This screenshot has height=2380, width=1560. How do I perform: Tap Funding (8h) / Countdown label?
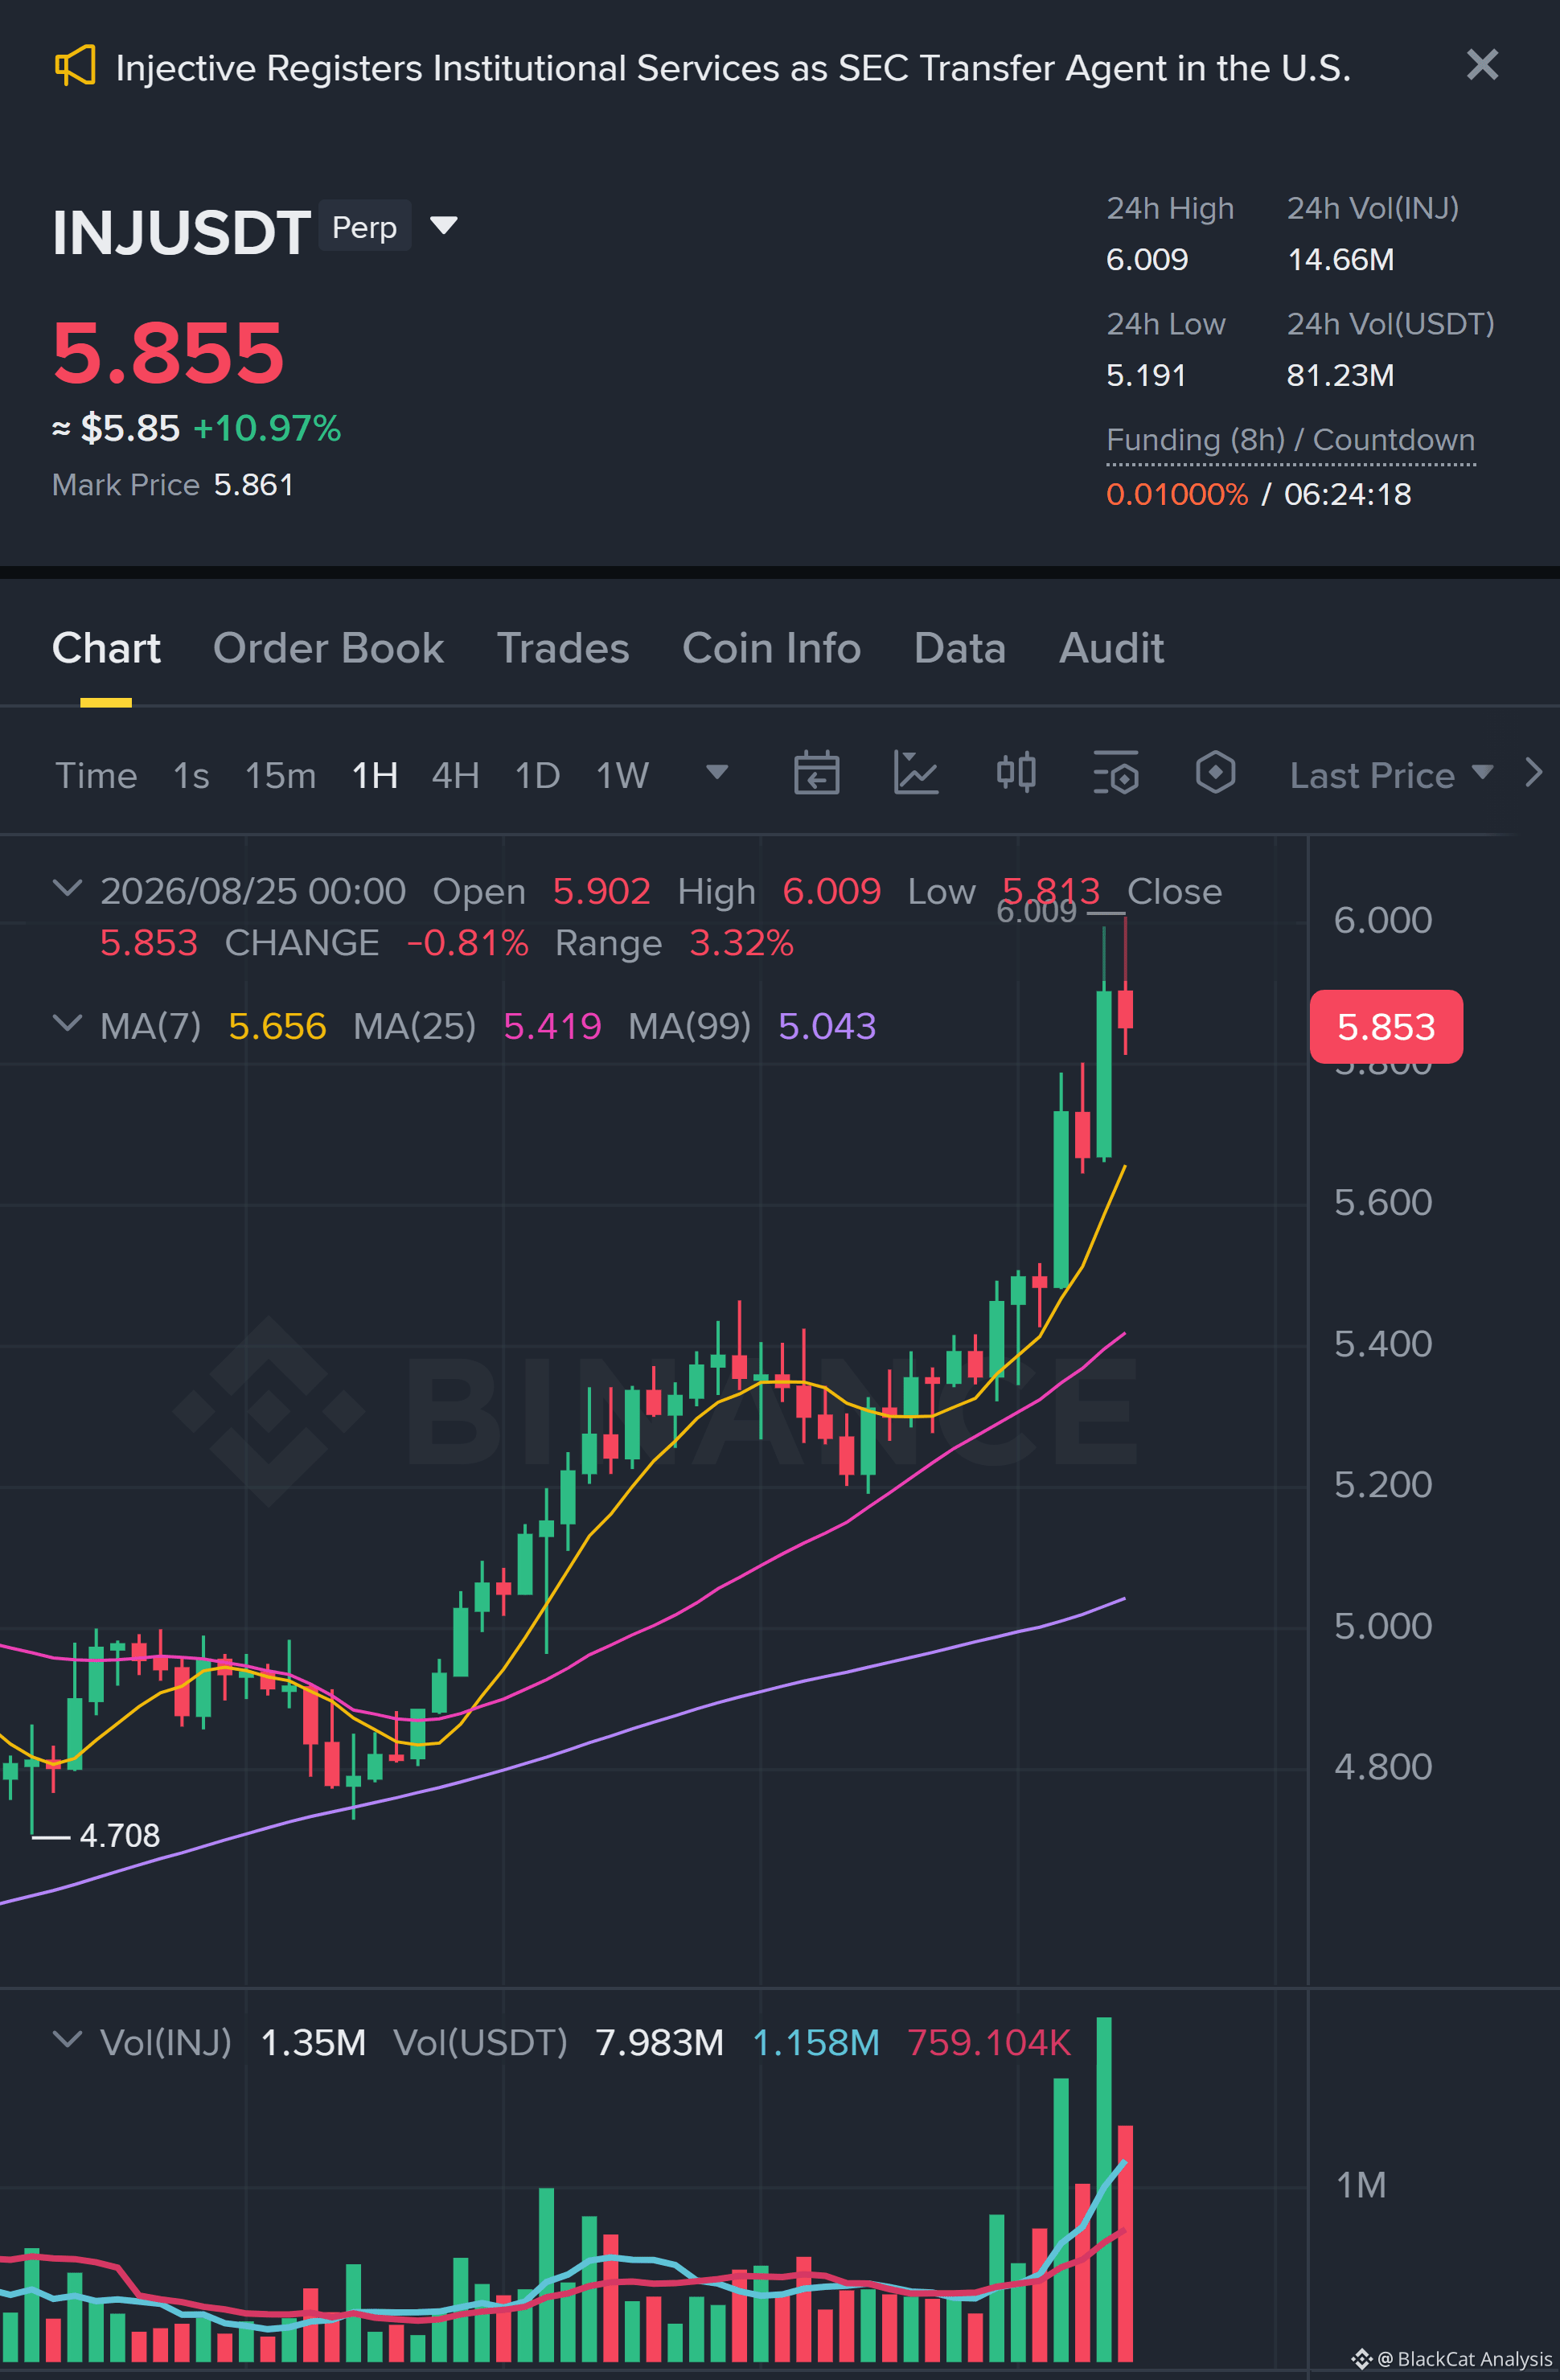pos(1290,440)
